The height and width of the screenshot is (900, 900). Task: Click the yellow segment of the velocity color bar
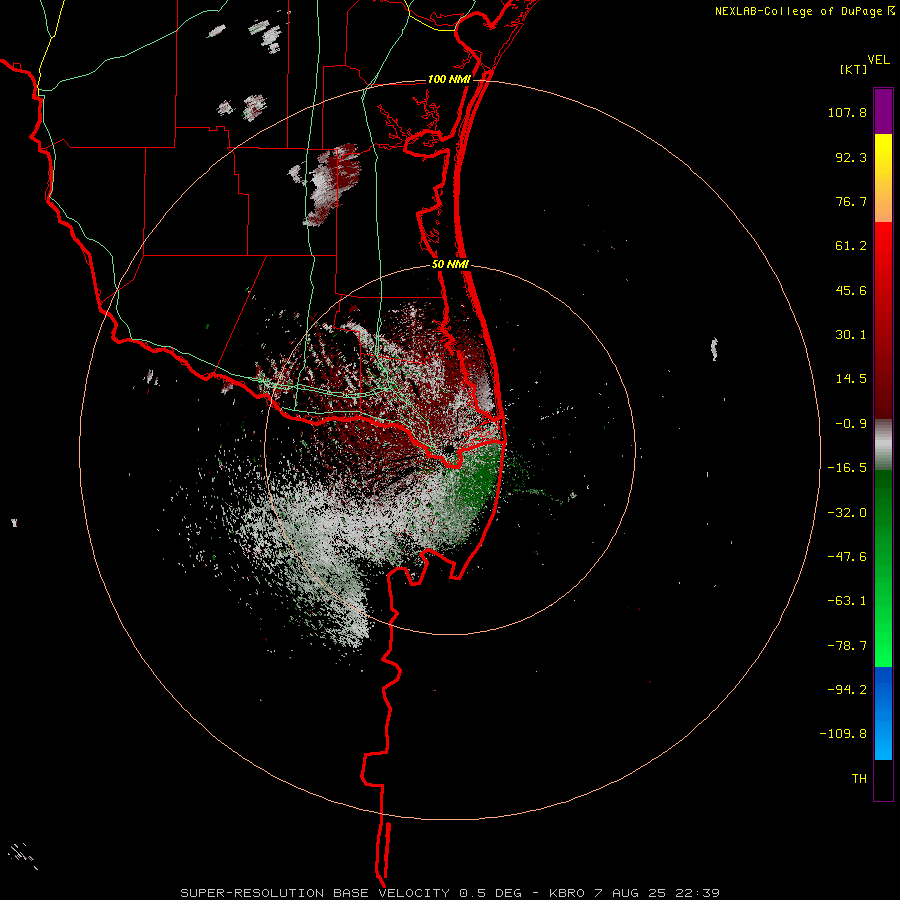[883, 178]
